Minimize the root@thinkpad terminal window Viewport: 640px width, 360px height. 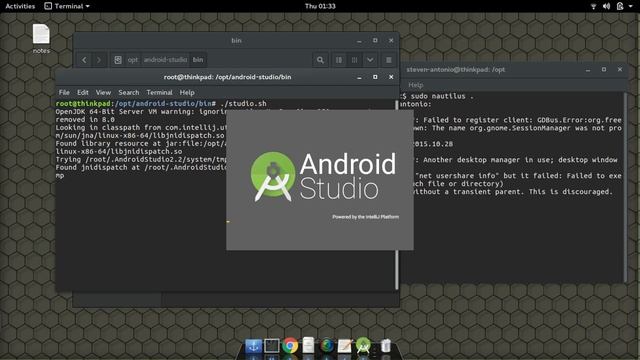[359, 77]
